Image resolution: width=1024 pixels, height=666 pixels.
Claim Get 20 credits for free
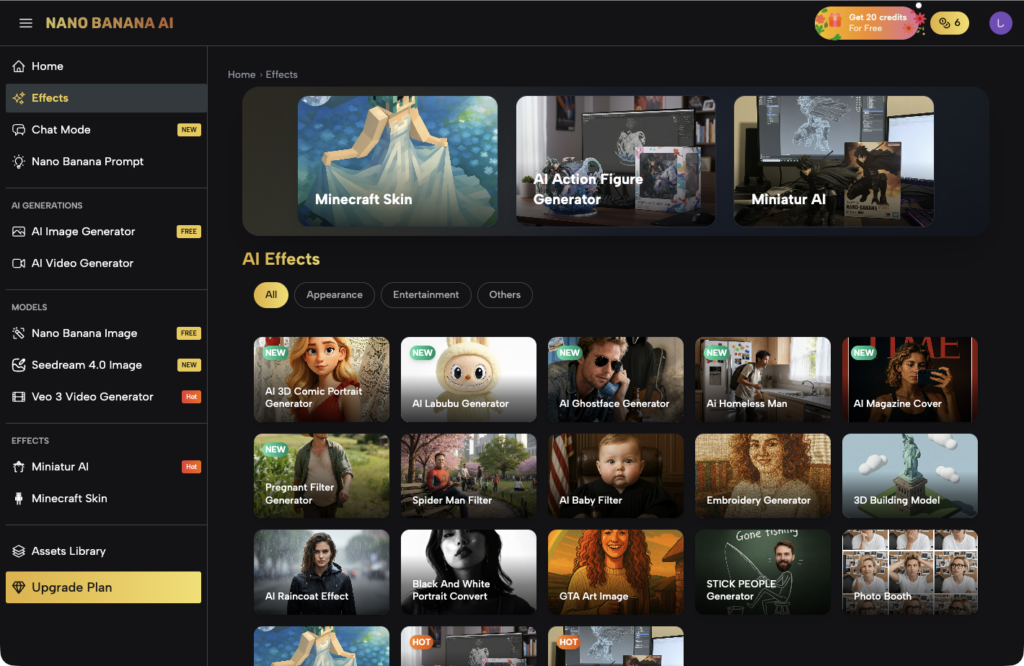click(x=867, y=23)
